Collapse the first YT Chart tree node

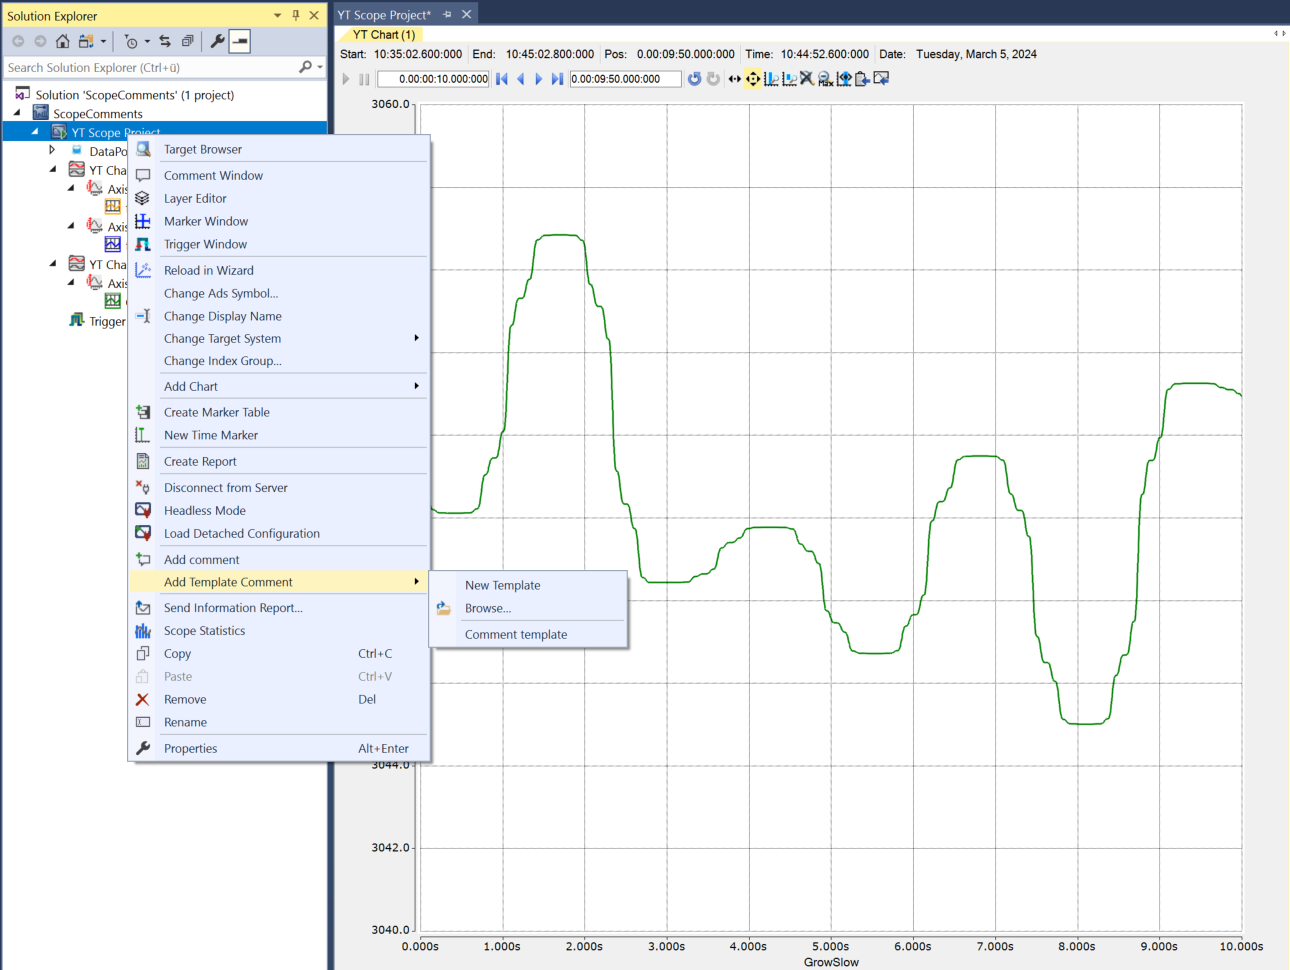(53, 169)
